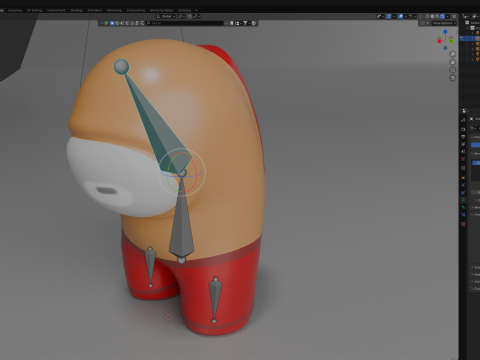
Task: Open the object type visibility dropdown
Action: point(380,16)
